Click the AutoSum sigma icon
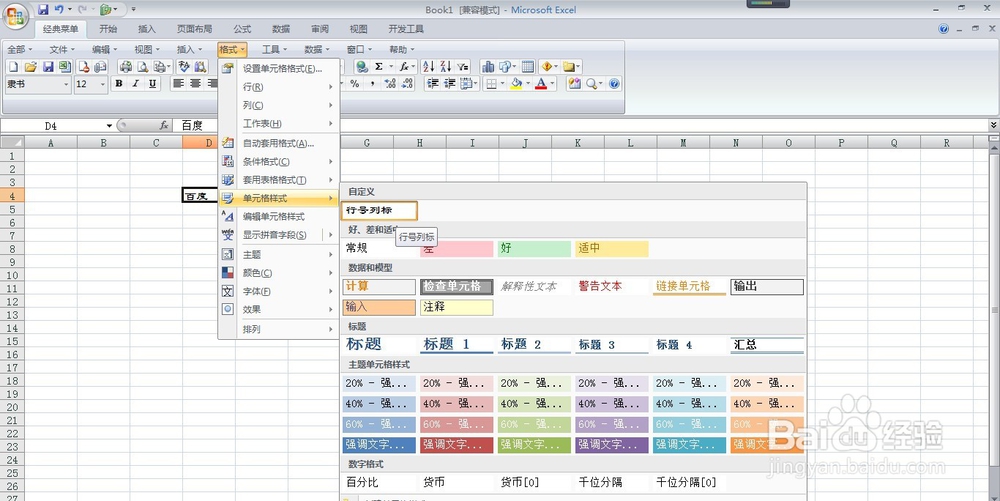This screenshot has height=501, width=1000. (x=379, y=66)
